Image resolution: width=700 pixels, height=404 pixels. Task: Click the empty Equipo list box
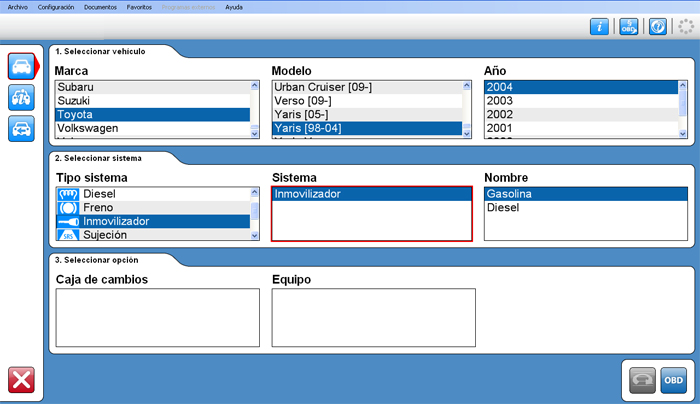pyautogui.click(x=374, y=317)
